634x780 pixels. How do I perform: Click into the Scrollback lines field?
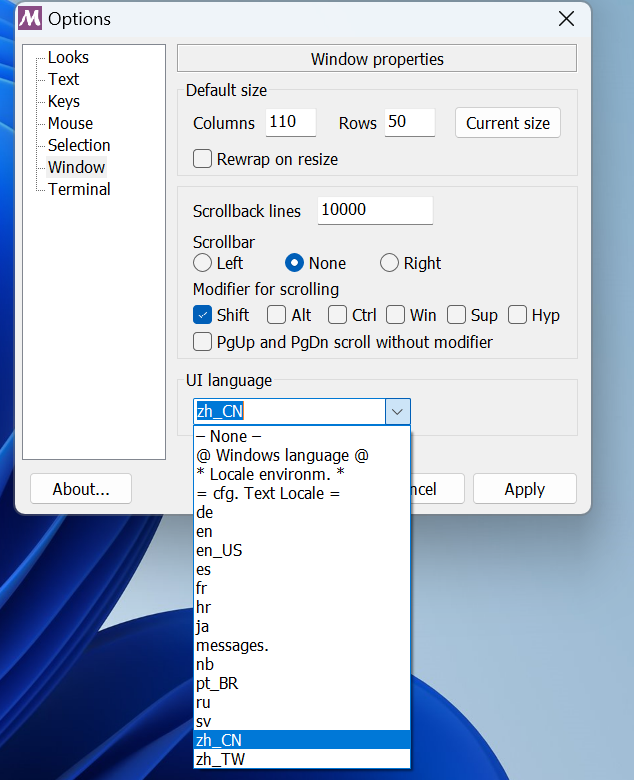click(375, 210)
